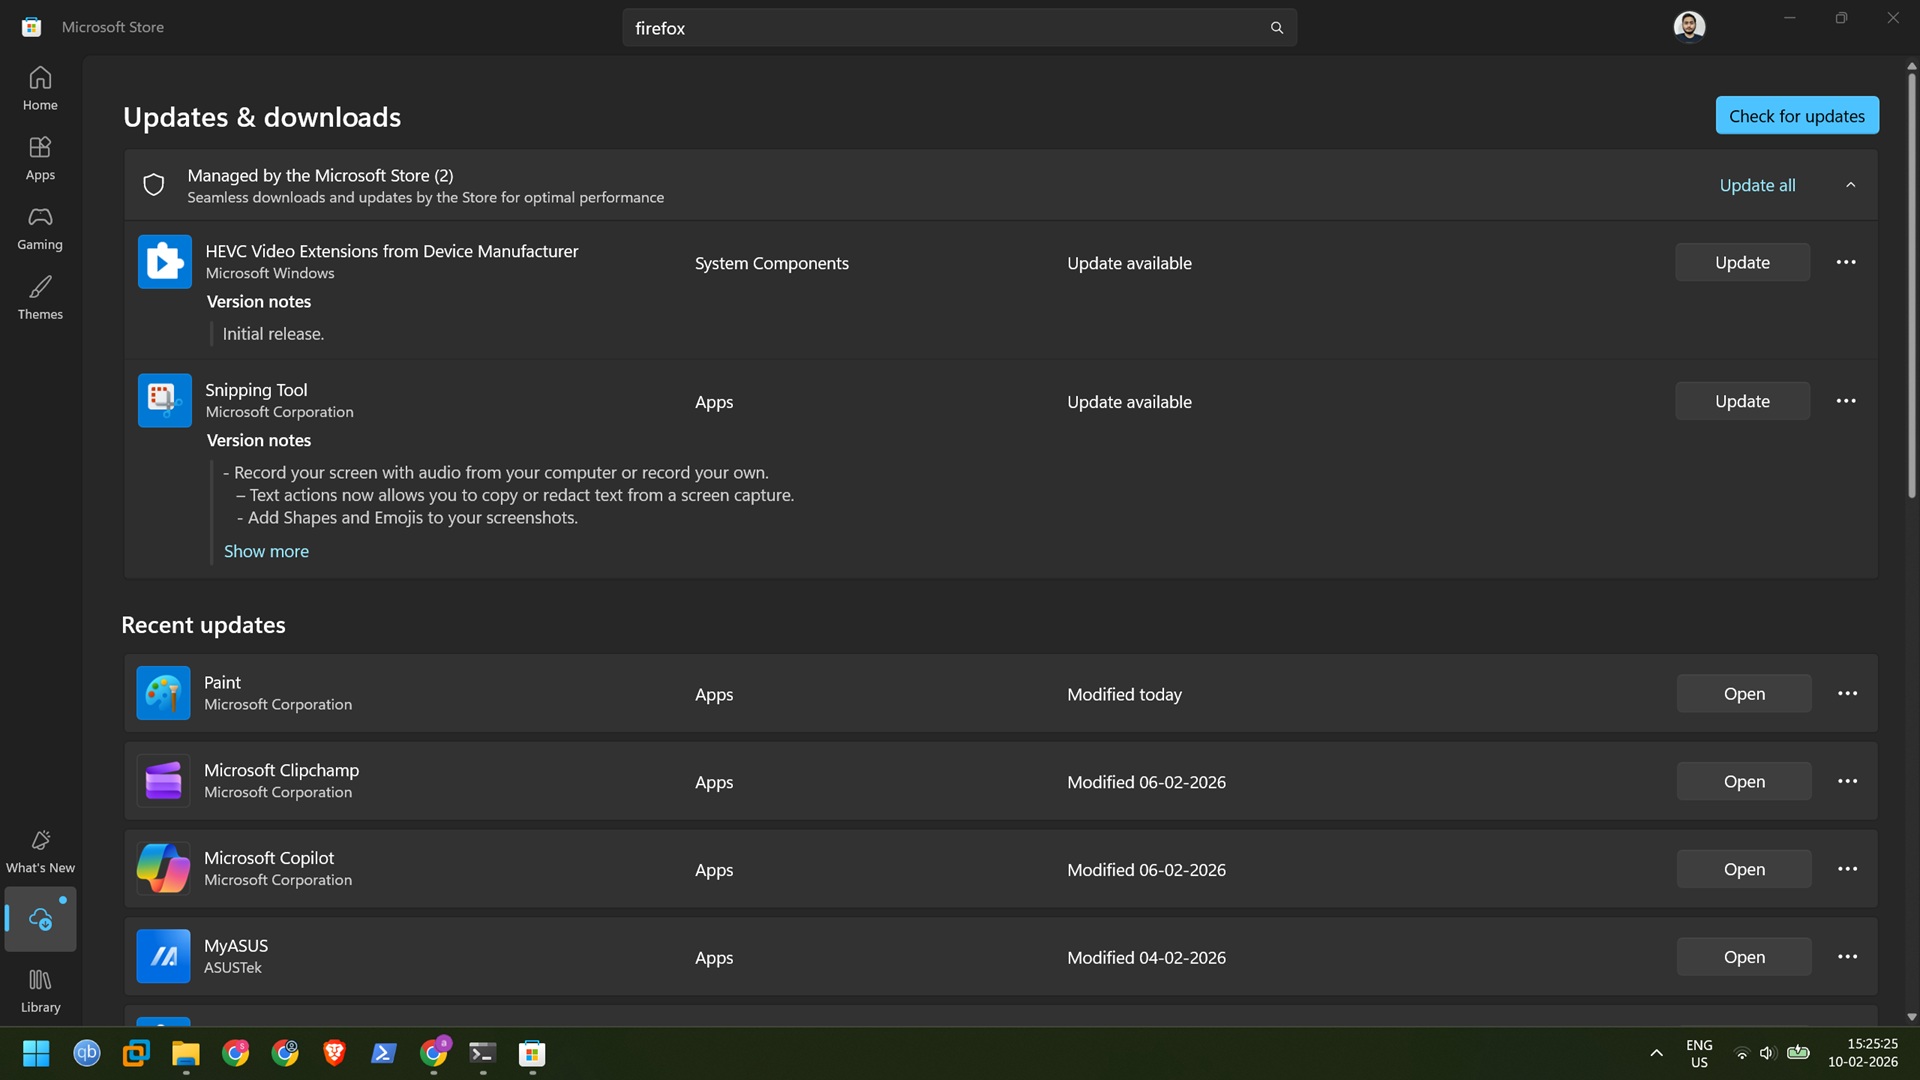This screenshot has height=1080, width=1920.
Task: Open more options menu for Paint
Action: (1845, 693)
